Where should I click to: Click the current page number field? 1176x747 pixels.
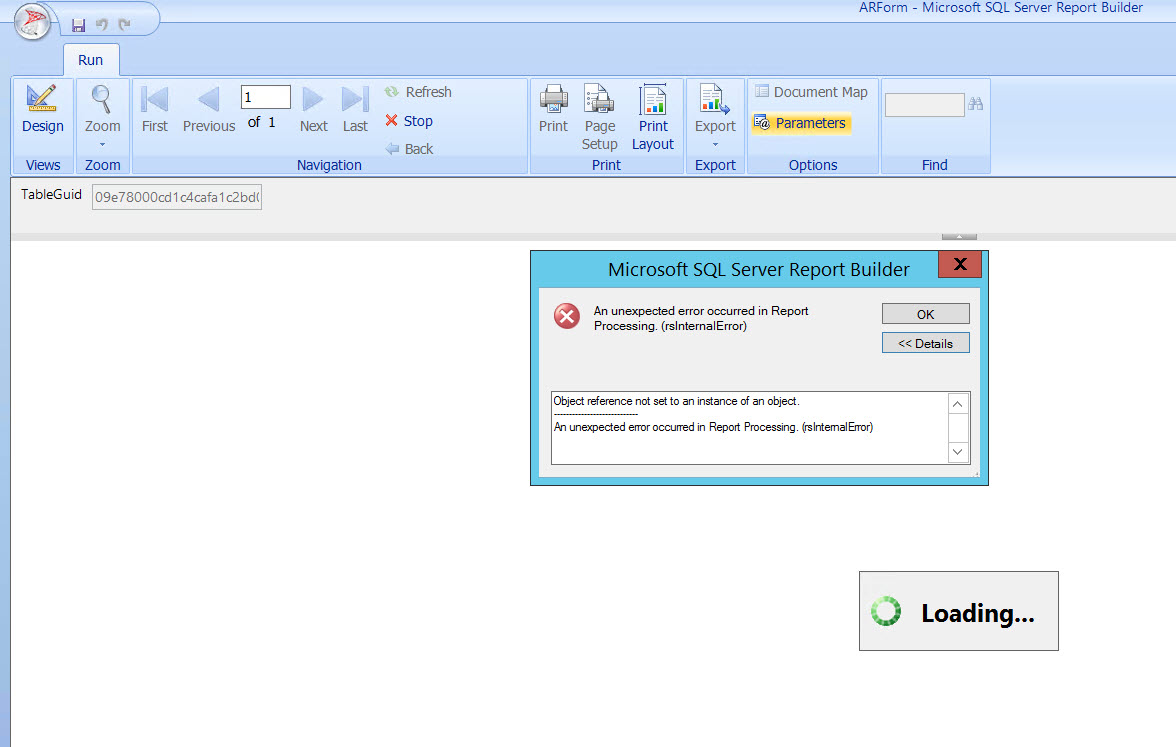pyautogui.click(x=266, y=97)
